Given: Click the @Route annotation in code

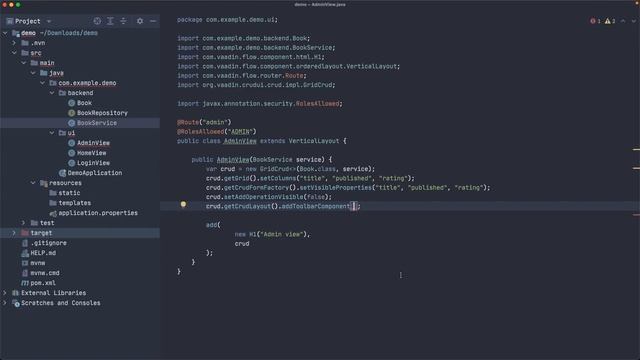Looking at the screenshot, I should click(x=187, y=122).
